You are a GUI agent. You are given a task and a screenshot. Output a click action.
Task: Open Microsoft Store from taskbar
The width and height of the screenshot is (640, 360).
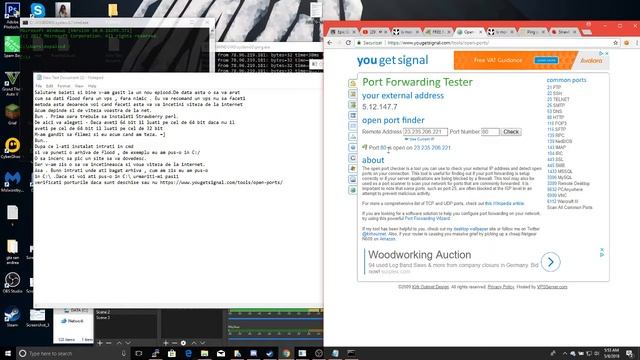click(x=172, y=353)
